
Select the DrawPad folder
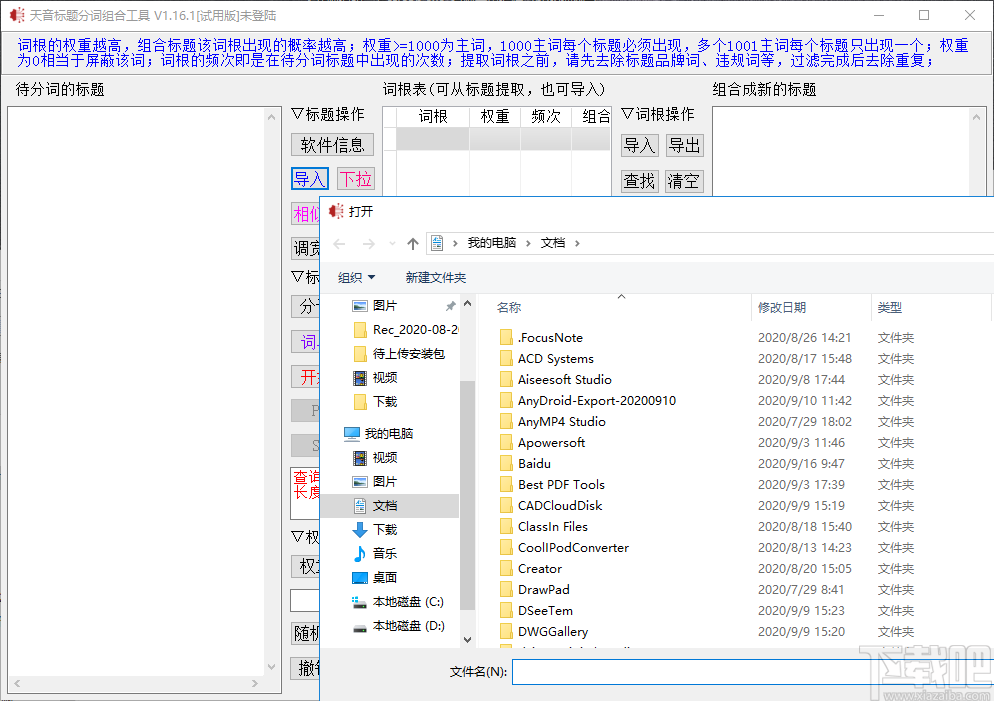(543, 589)
